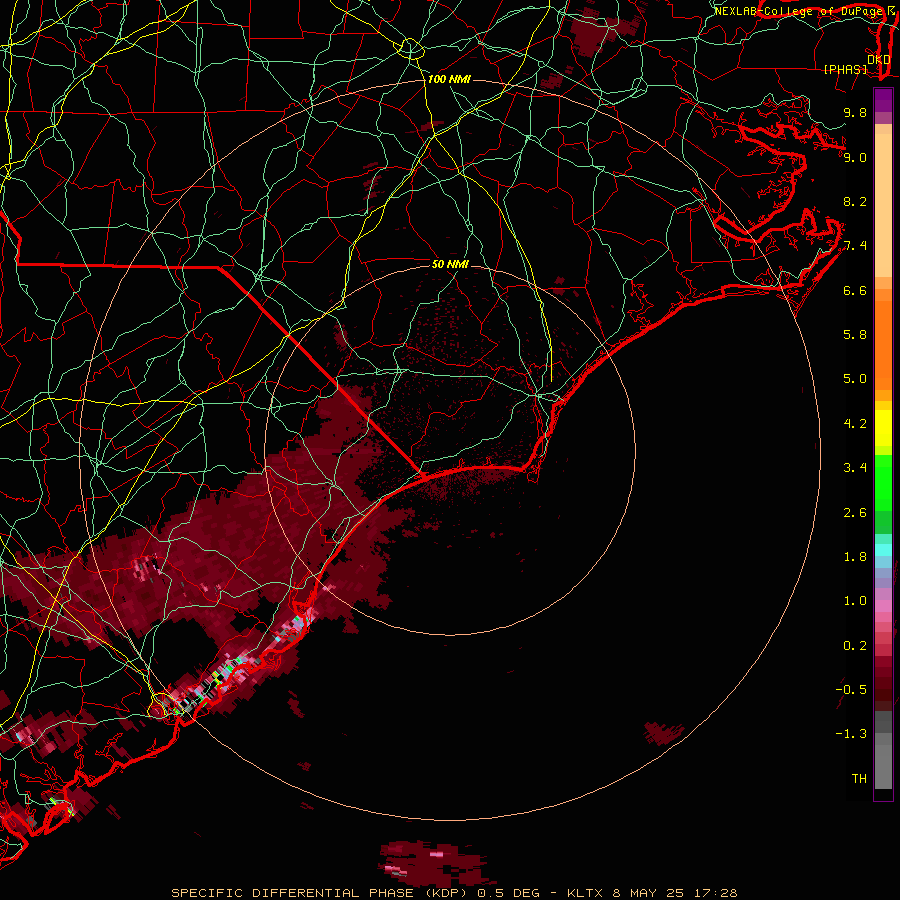Image resolution: width=900 pixels, height=900 pixels.
Task: Click the 8.2 value on the color scale
Action: coord(855,201)
